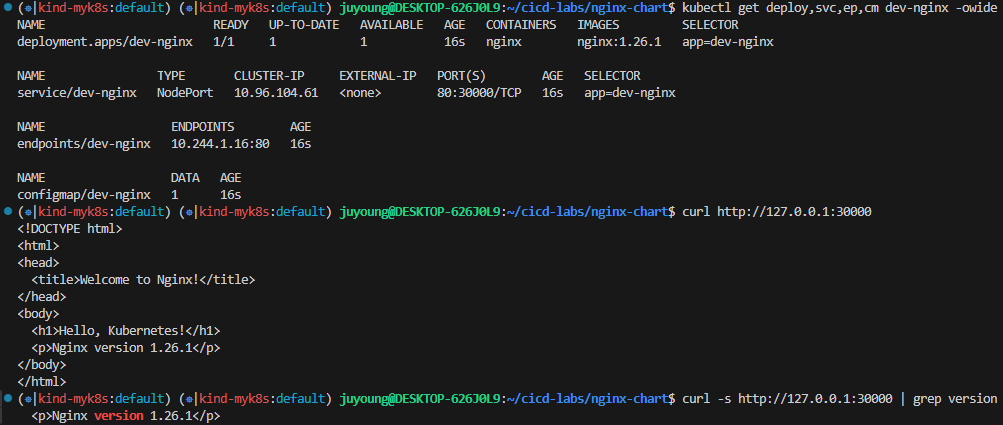The height and width of the screenshot is (425, 1003).
Task: Click the '16s' age in the configmap row
Action: click(231, 195)
